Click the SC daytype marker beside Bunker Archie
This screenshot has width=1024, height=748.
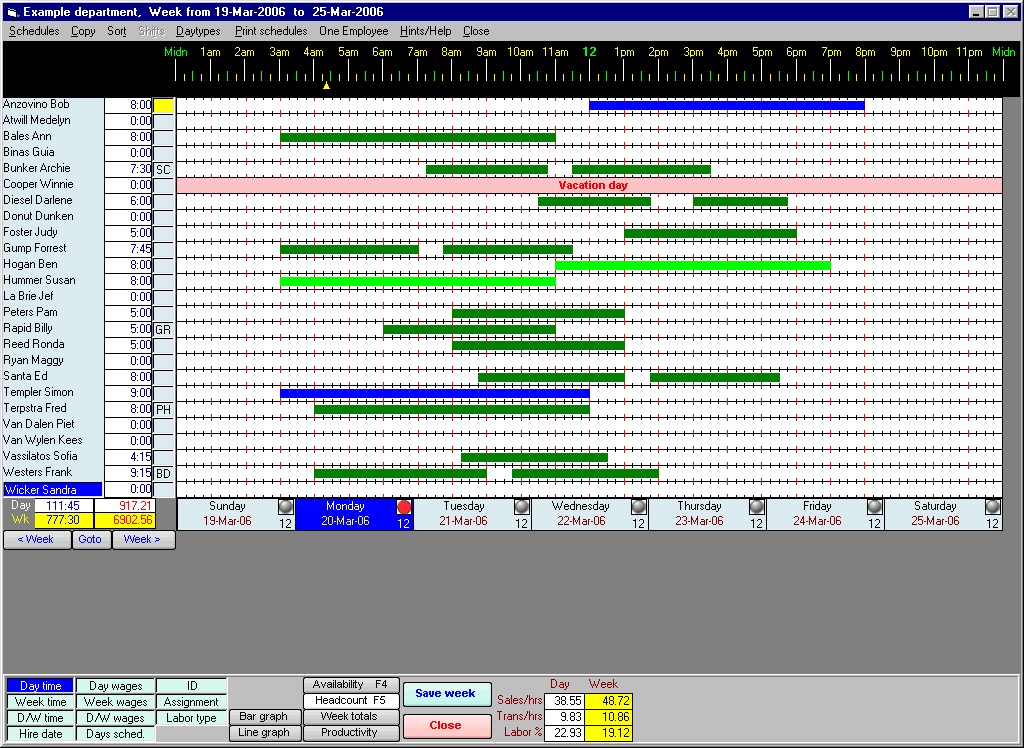[166, 170]
